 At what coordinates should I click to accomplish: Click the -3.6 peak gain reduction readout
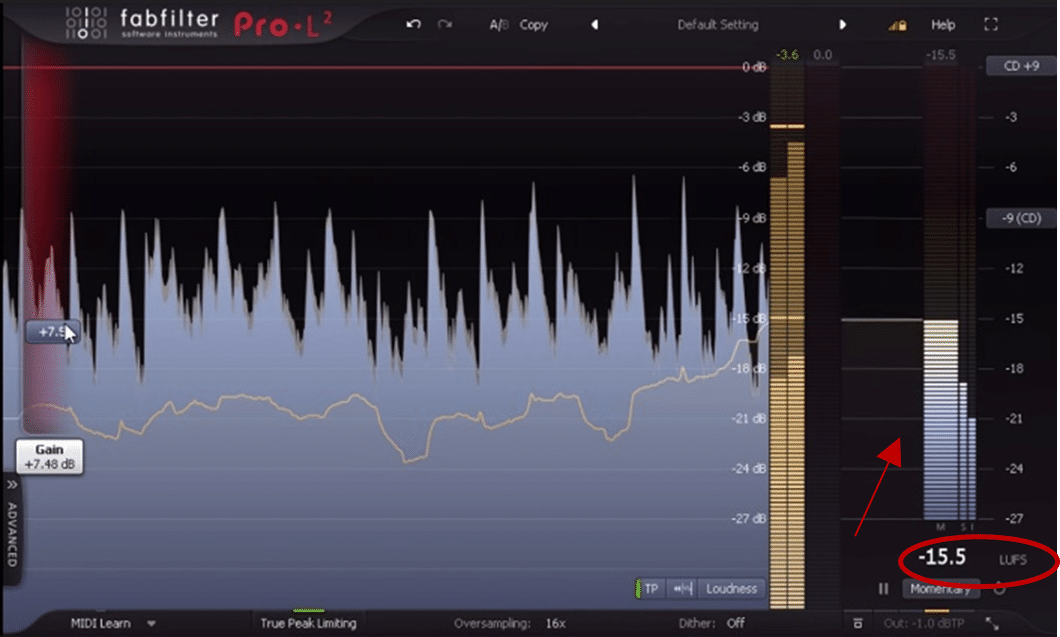coord(787,55)
